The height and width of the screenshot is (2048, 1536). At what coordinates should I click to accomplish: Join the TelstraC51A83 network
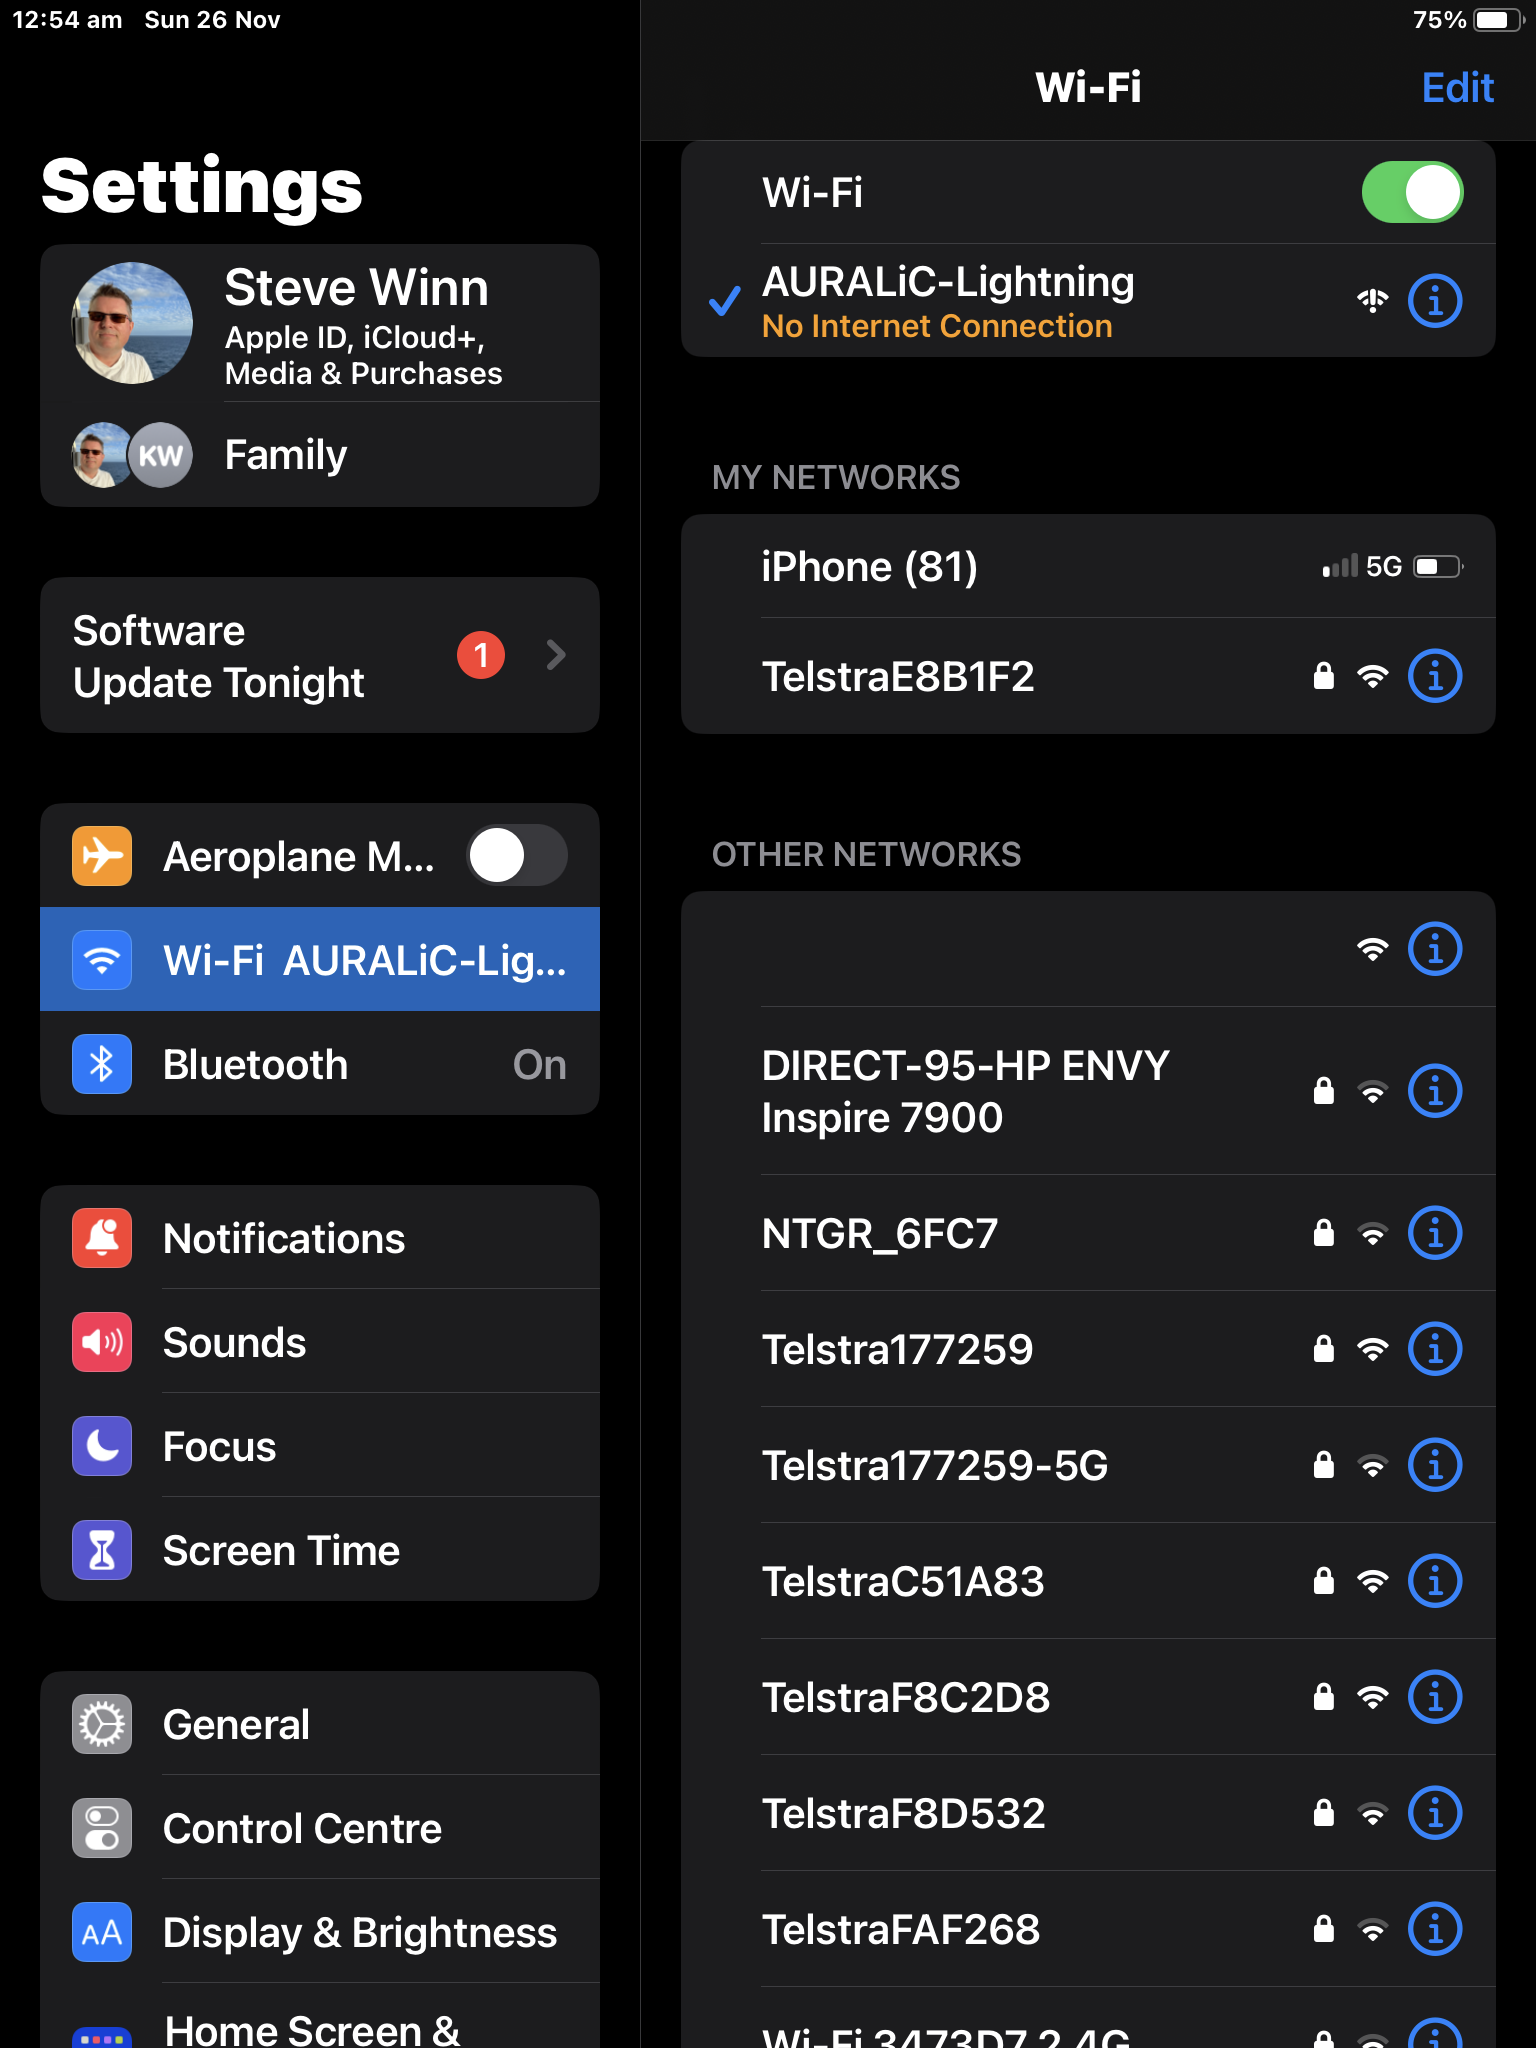click(1088, 1581)
